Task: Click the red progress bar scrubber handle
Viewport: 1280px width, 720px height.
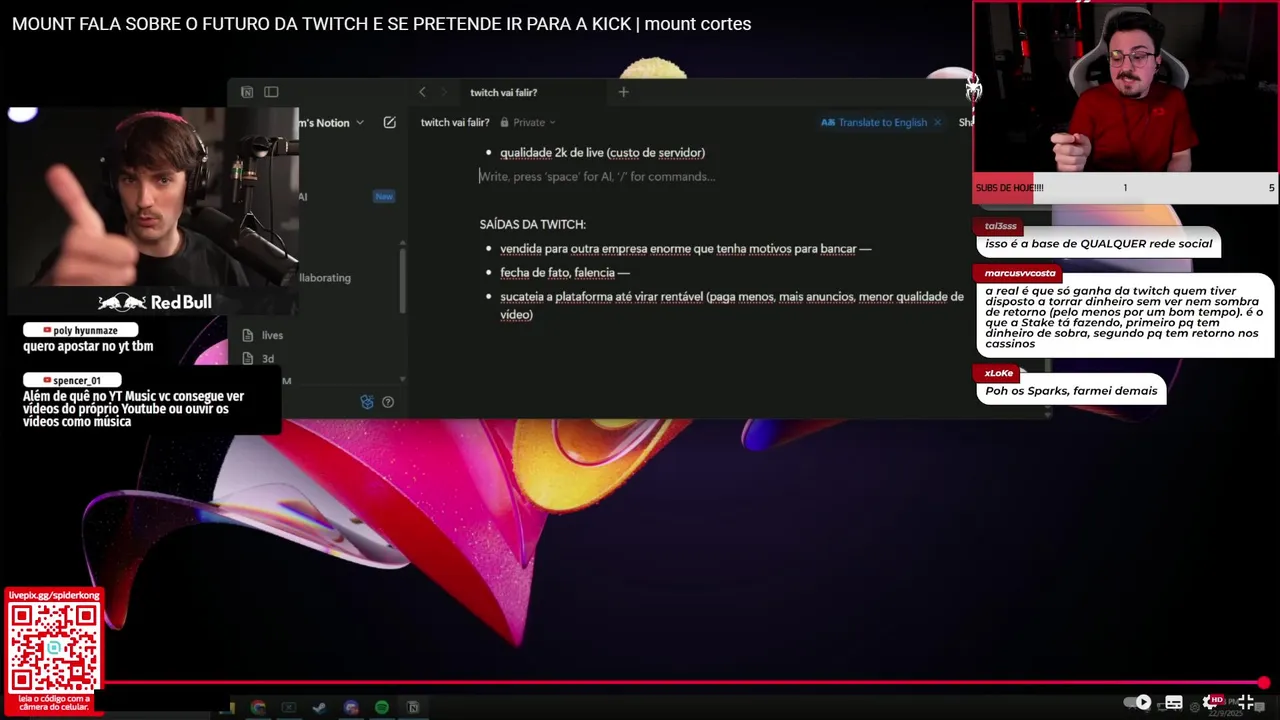Action: click(1264, 683)
